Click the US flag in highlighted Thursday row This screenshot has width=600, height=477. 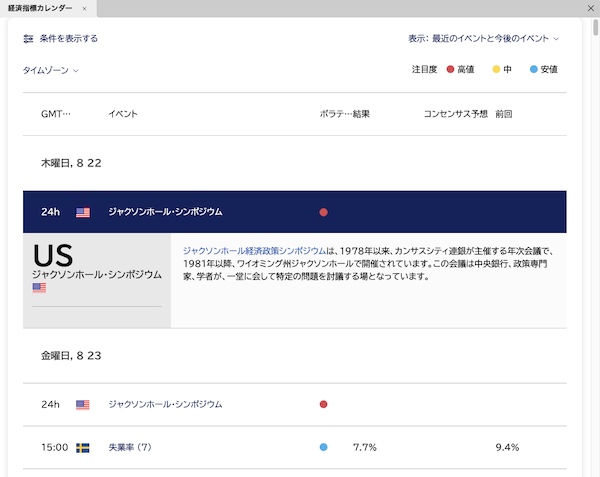click(x=83, y=212)
